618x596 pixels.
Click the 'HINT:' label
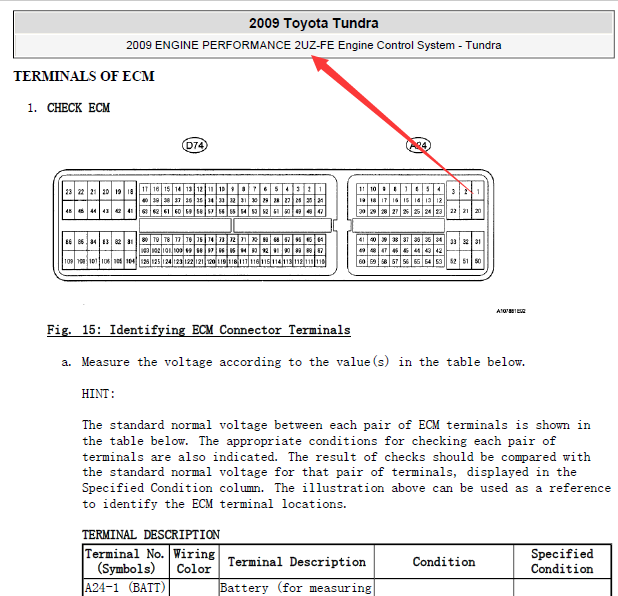point(98,394)
